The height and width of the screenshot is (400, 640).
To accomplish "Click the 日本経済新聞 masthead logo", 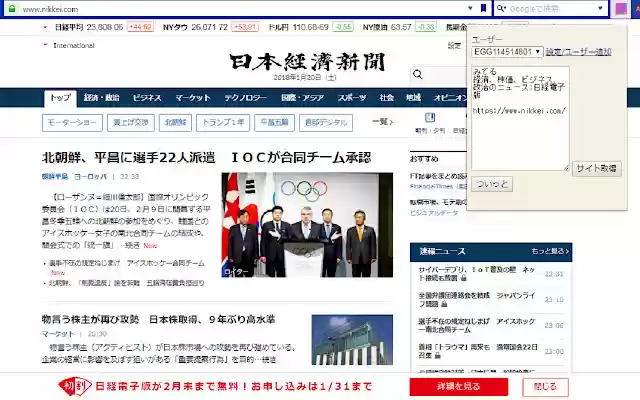I will 307,62.
